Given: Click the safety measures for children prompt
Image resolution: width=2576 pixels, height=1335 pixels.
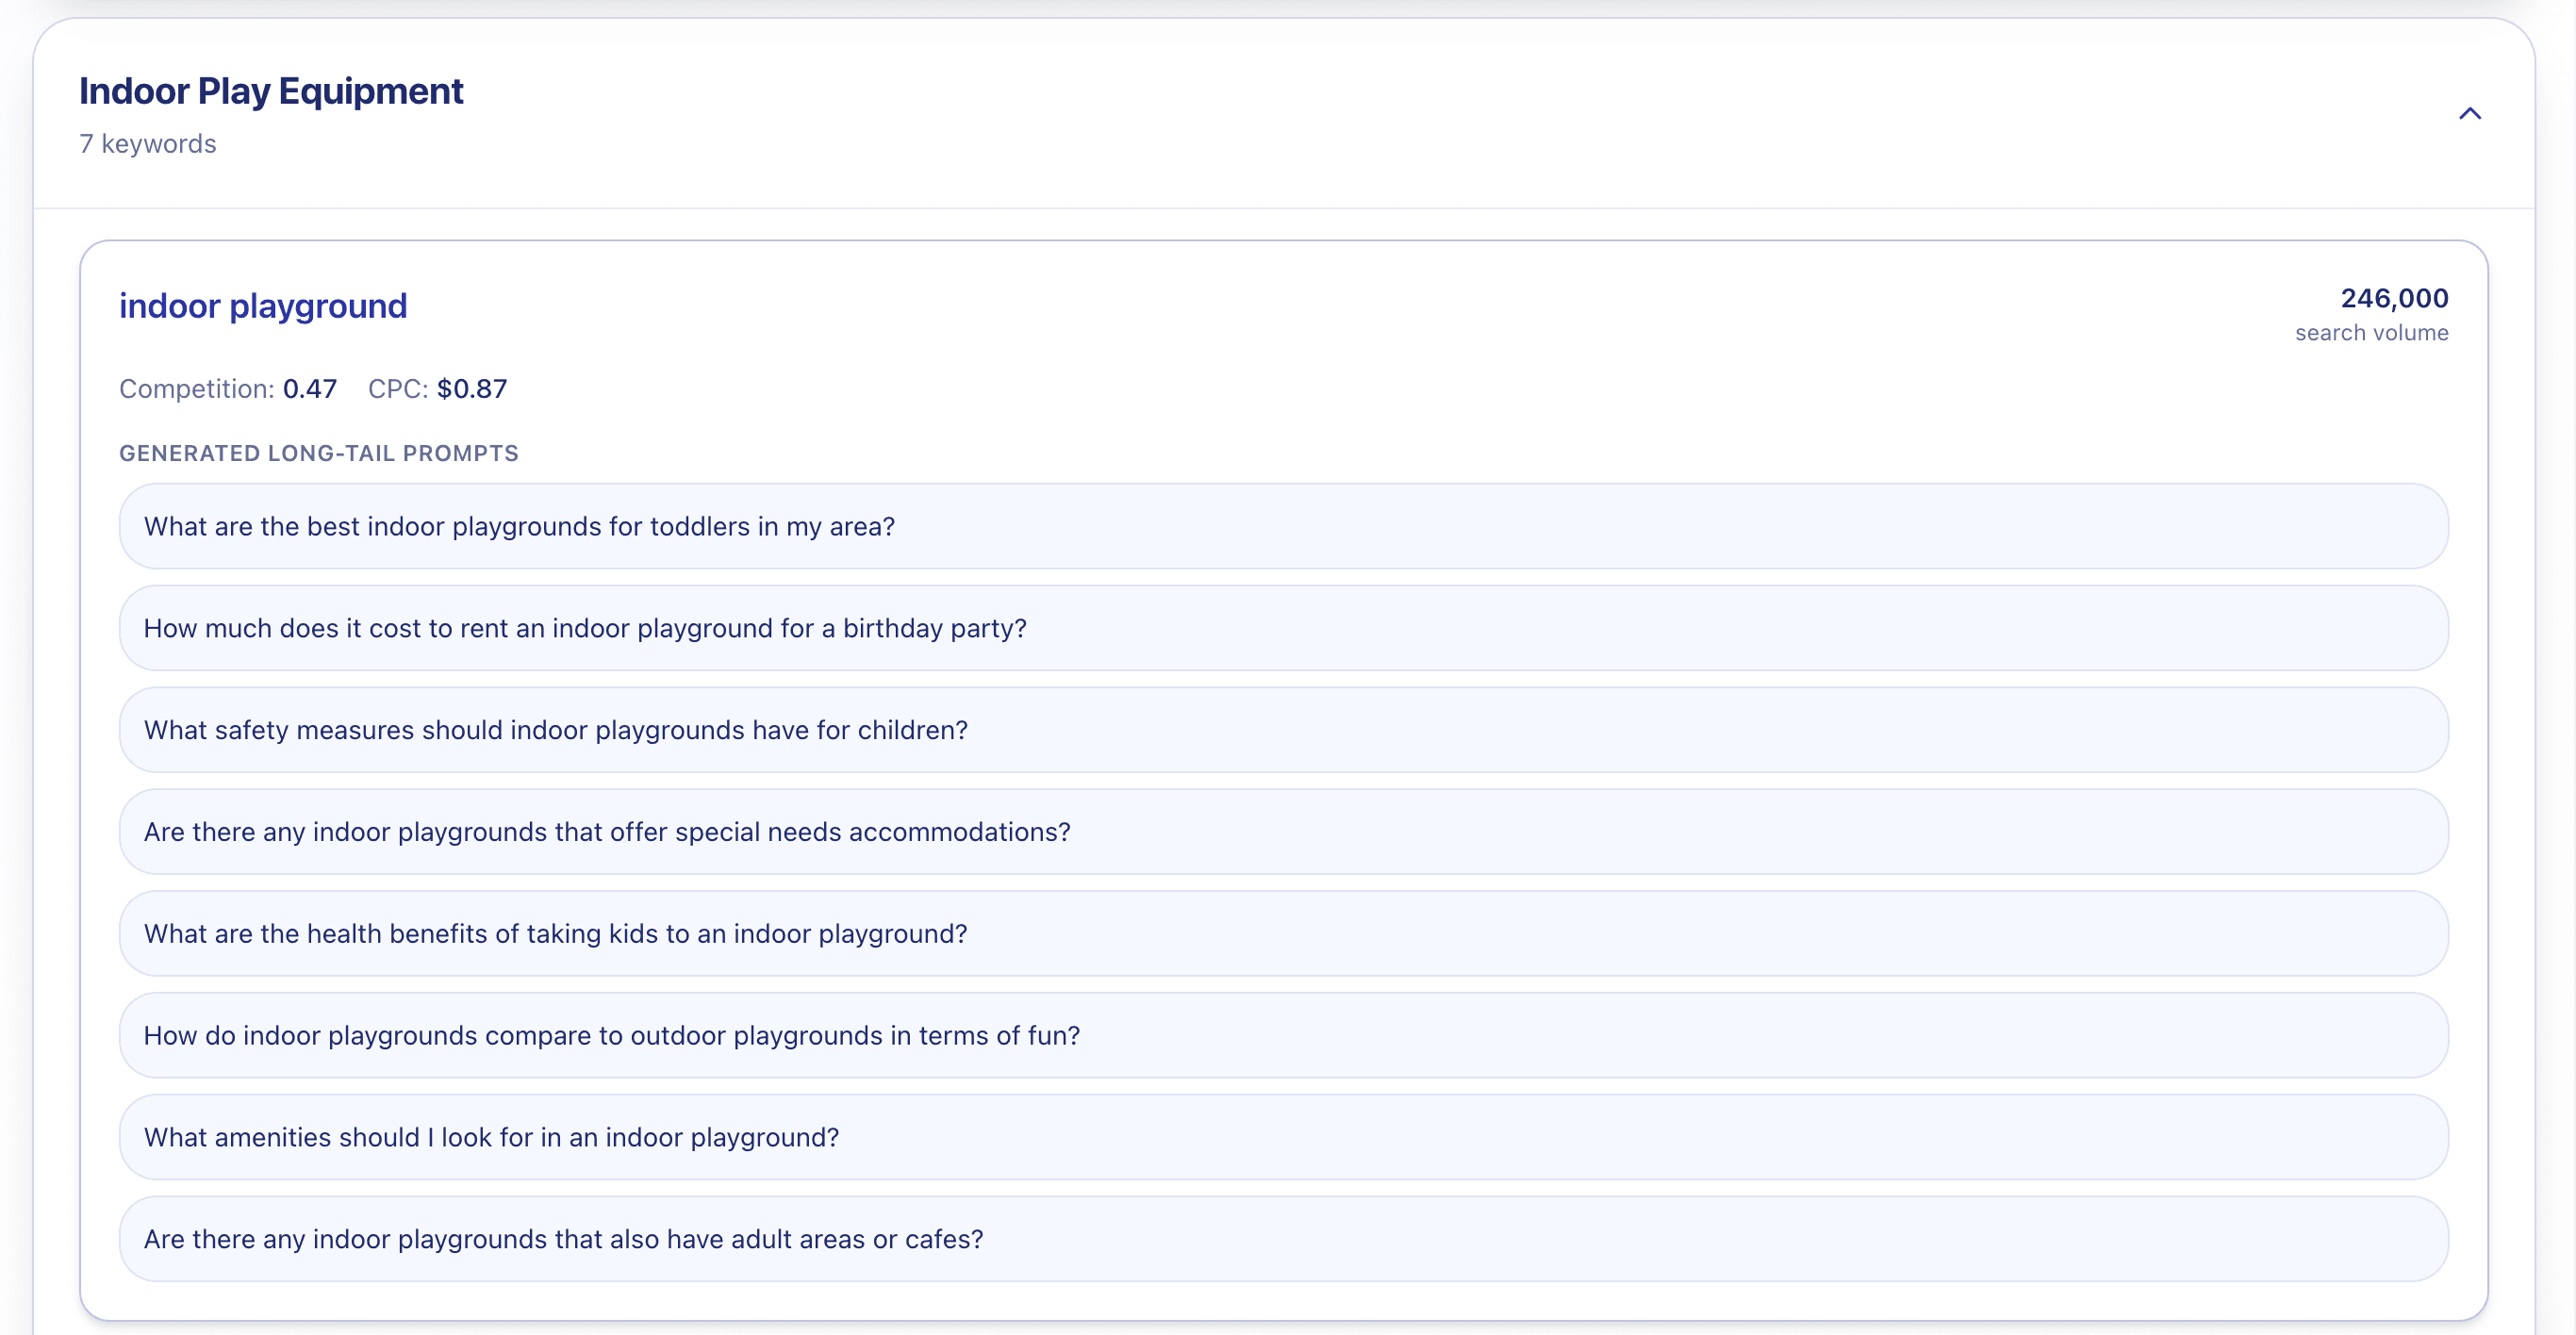Looking at the screenshot, I should click(x=556, y=731).
